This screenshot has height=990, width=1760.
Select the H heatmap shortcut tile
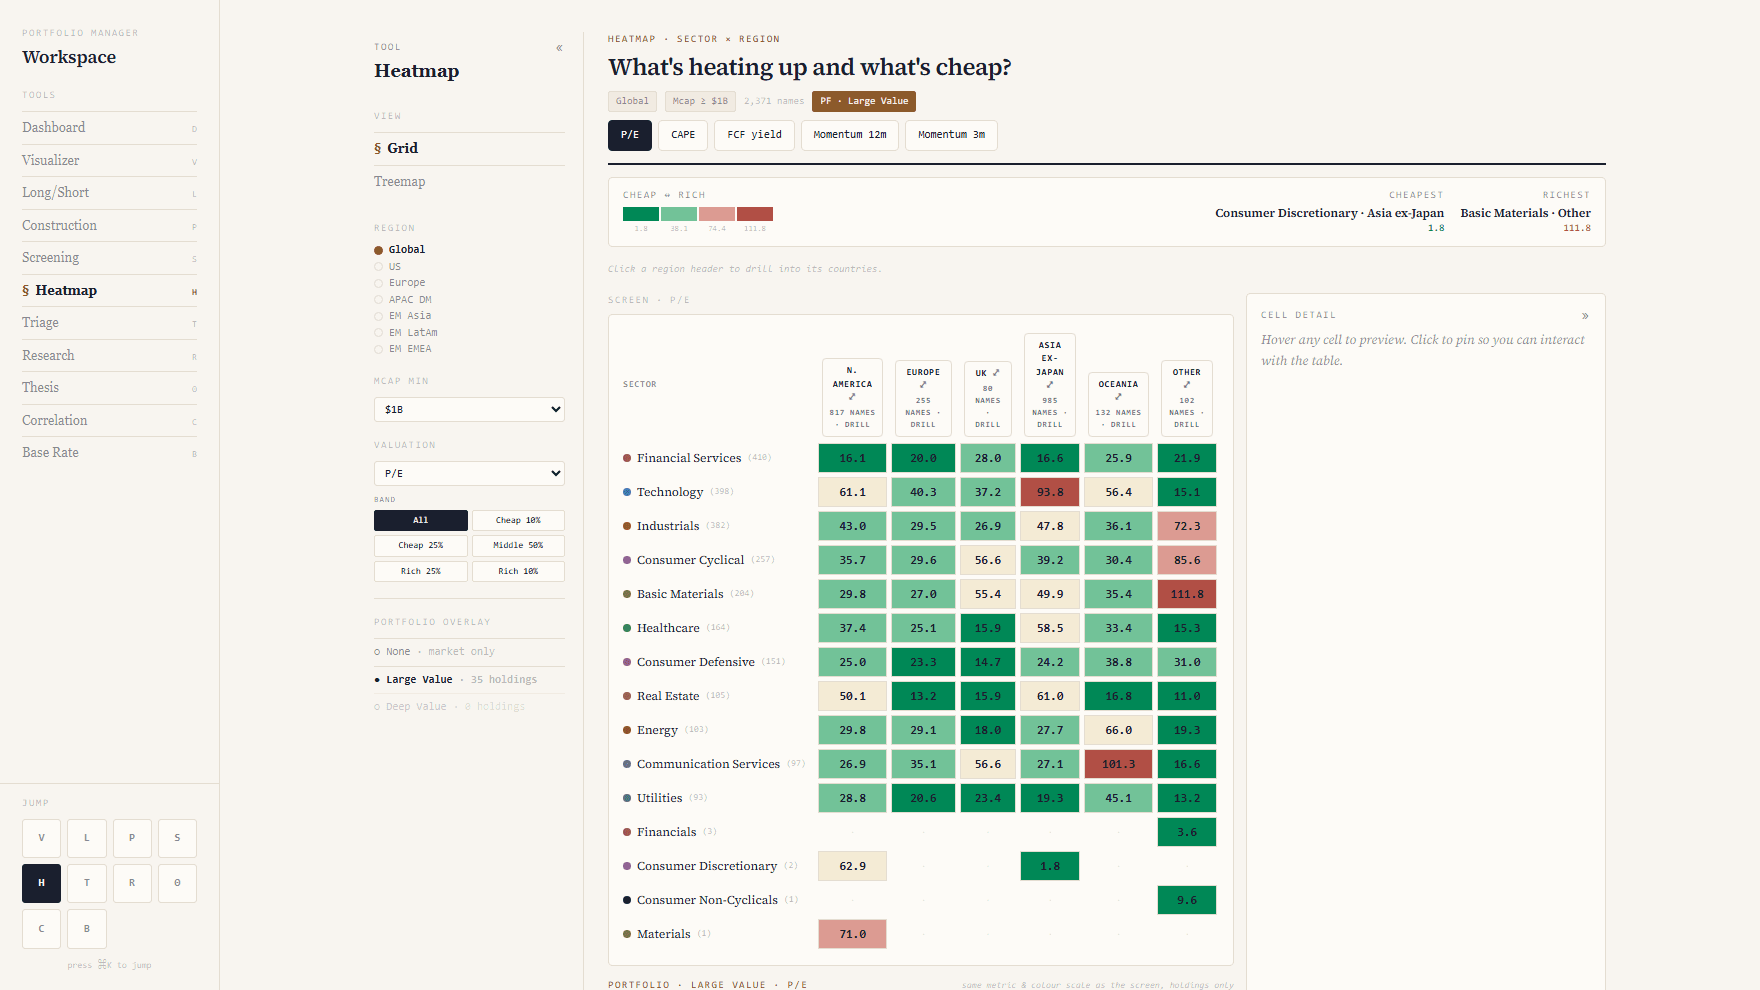(x=41, y=883)
